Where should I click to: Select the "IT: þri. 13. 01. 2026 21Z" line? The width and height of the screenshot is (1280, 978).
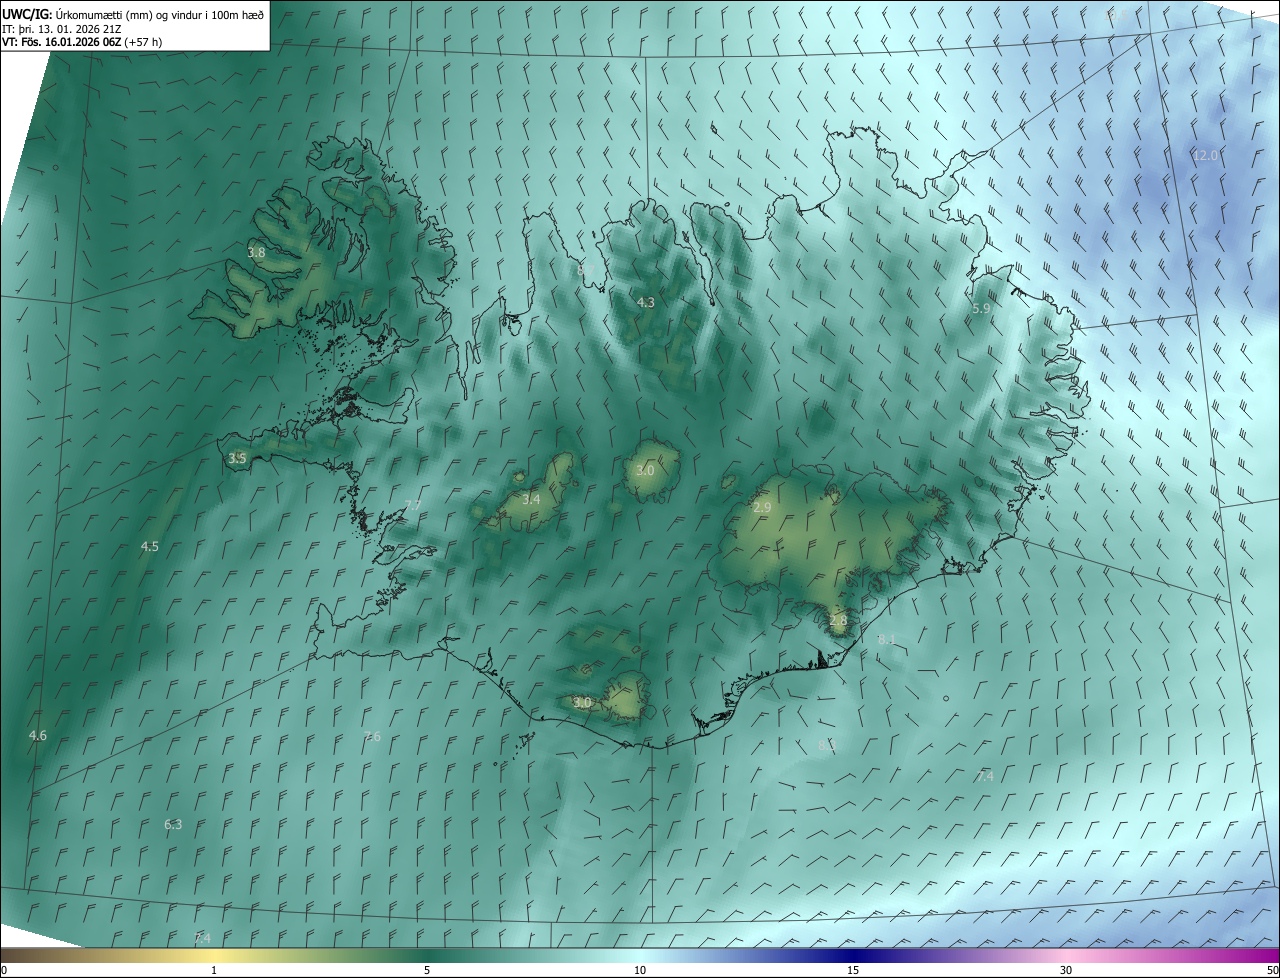coord(62,28)
